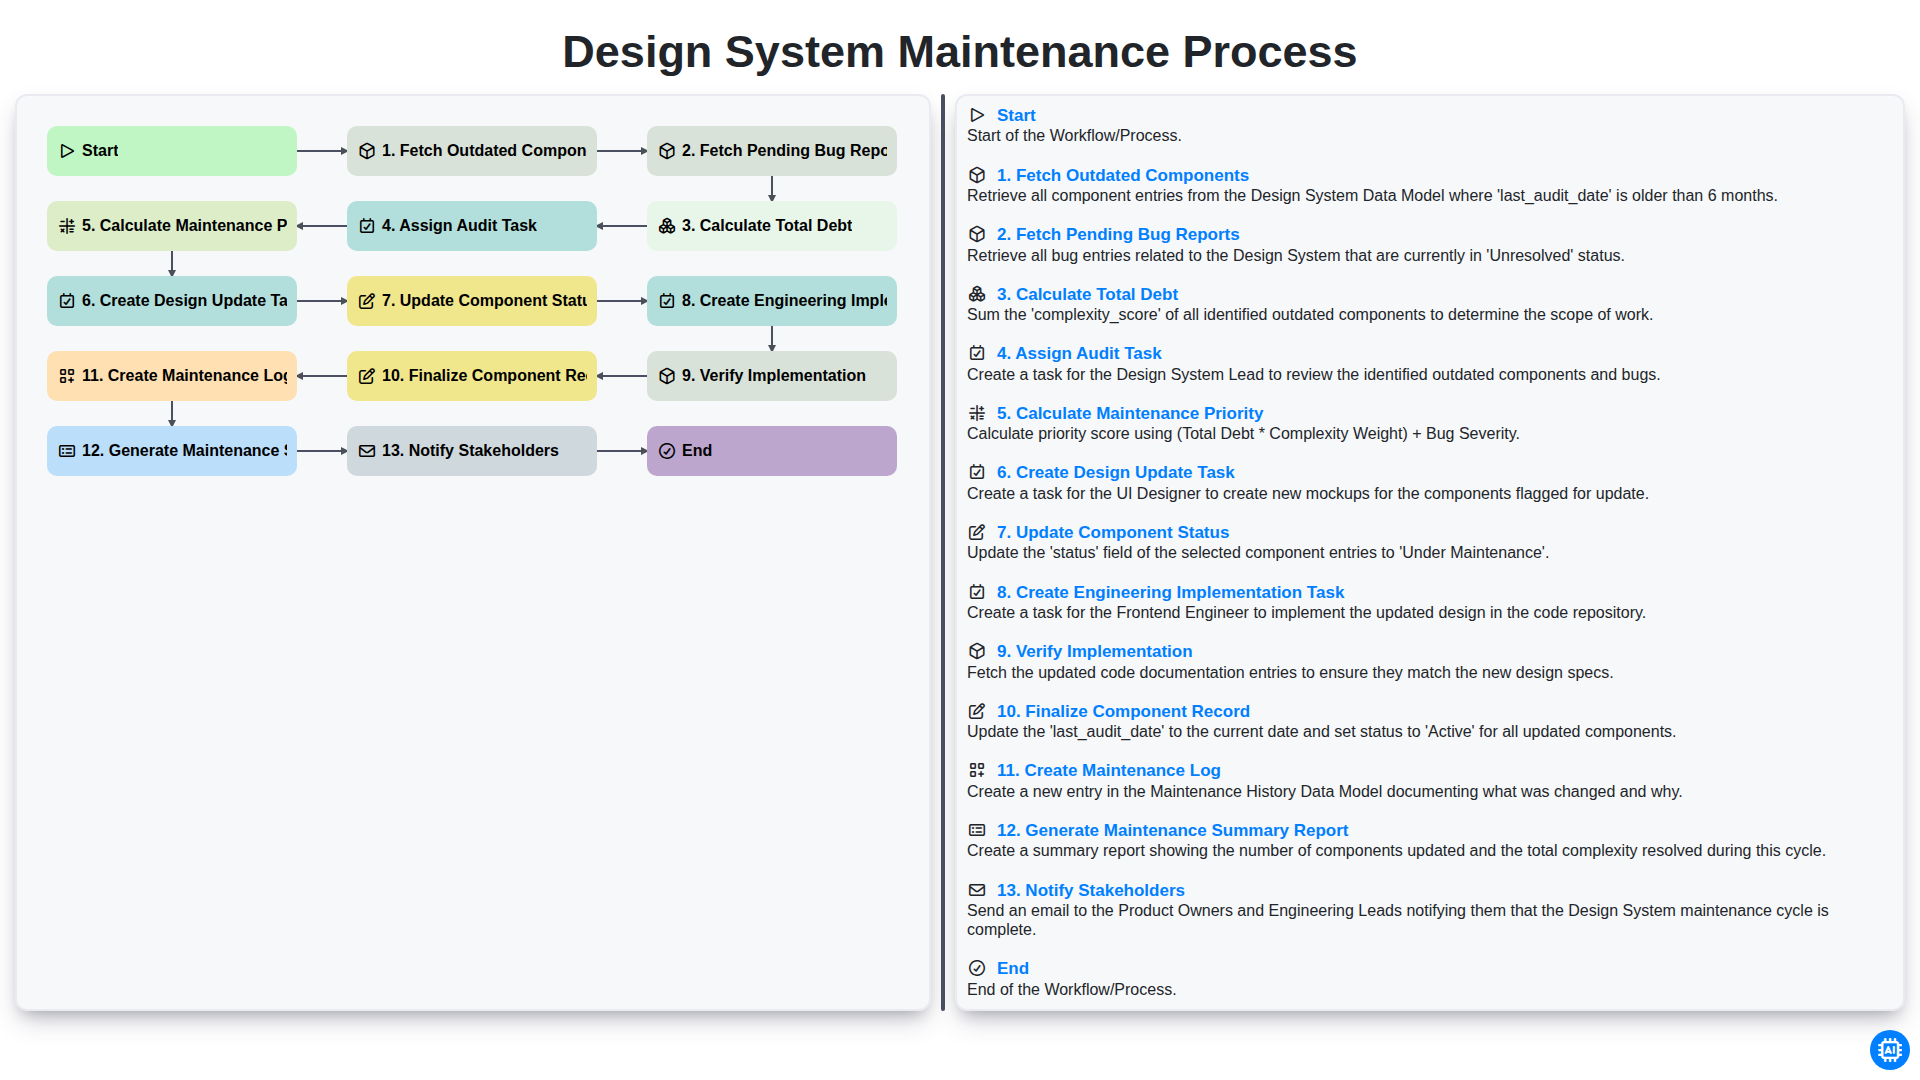Click mail icon on Notify Stakeholders node

tap(367, 451)
